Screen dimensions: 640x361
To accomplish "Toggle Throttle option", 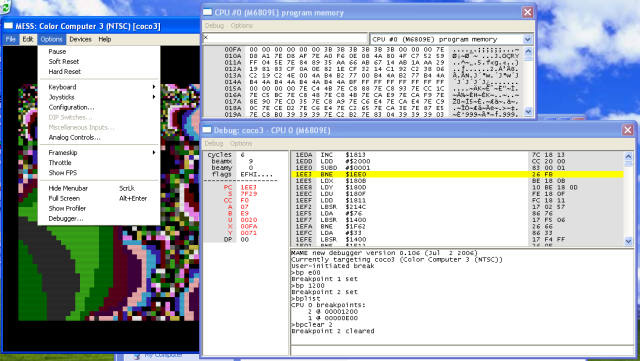I will 98,163.
